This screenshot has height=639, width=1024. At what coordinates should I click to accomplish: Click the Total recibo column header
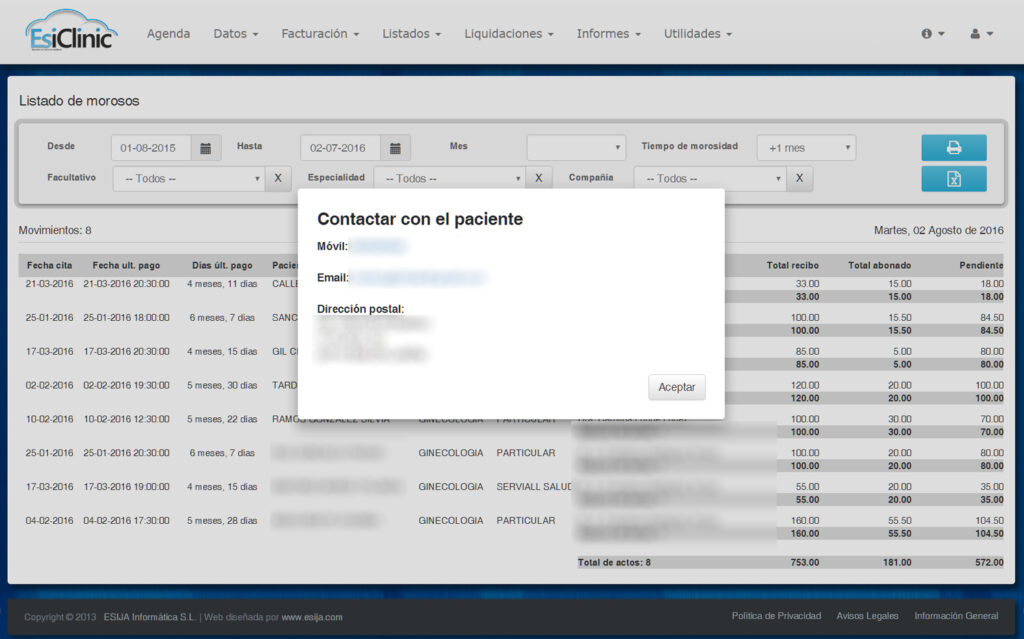(792, 265)
